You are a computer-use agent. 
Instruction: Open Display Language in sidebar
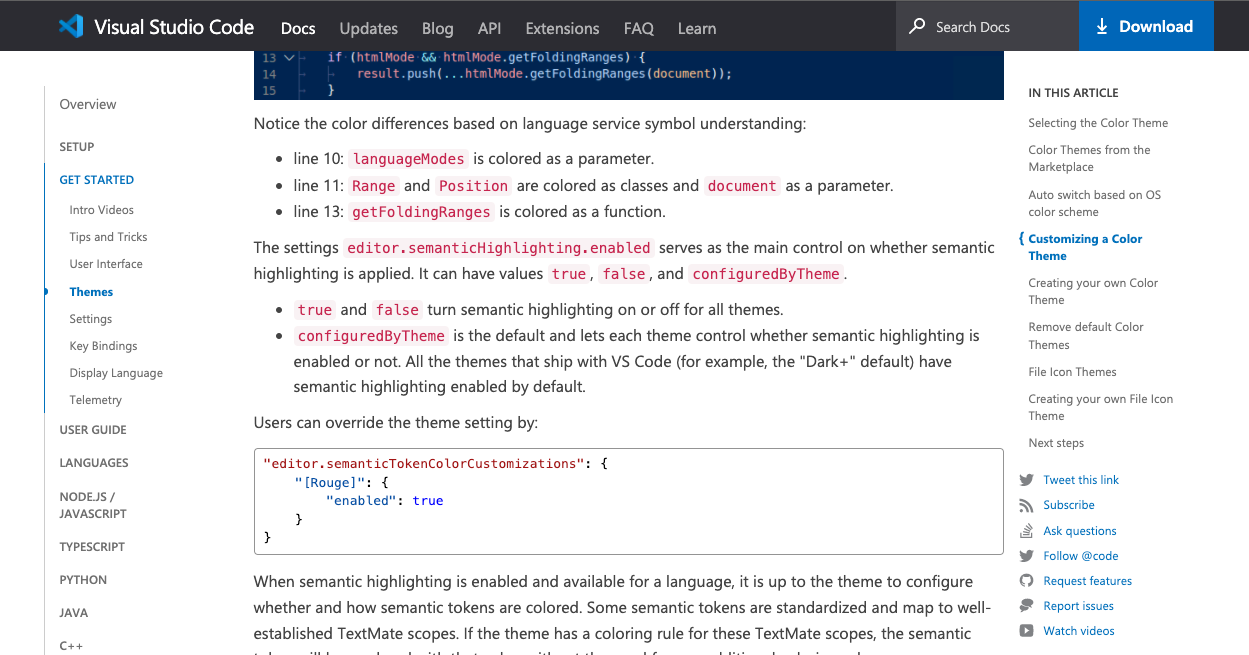pos(116,373)
